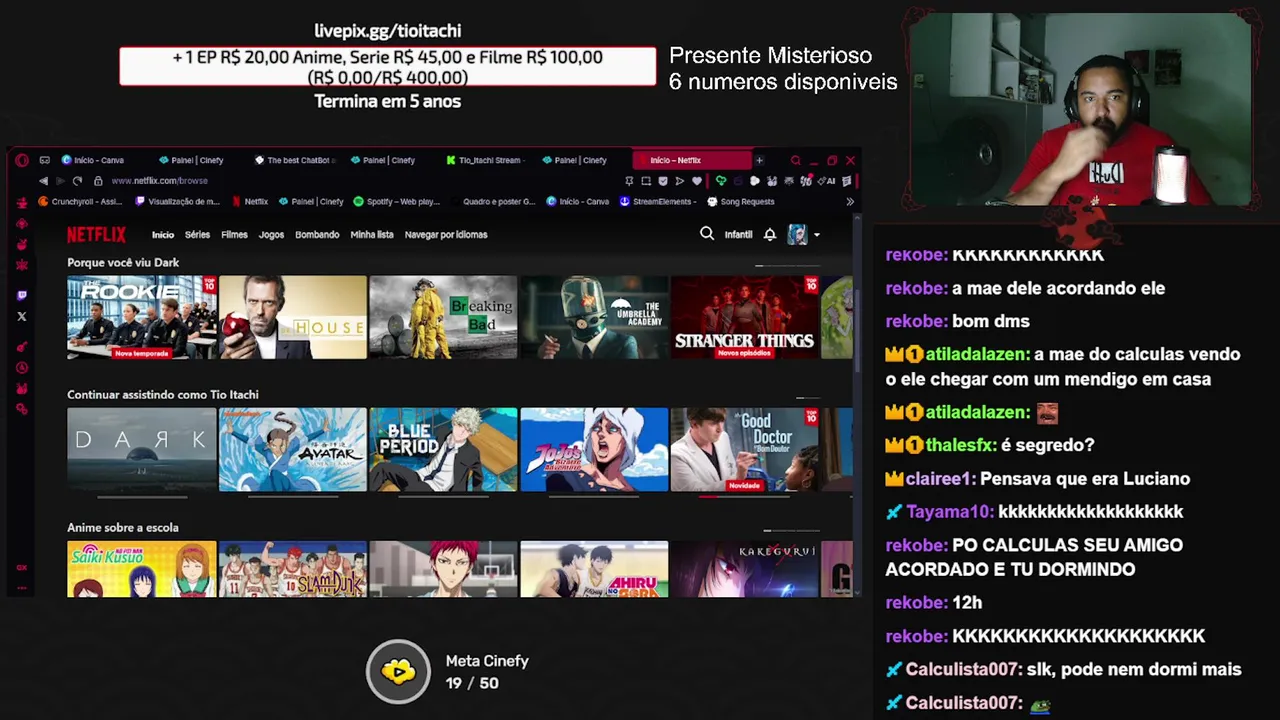The width and height of the screenshot is (1280, 720).
Task: Open the Séries menu in Netflix
Action: [x=197, y=235]
